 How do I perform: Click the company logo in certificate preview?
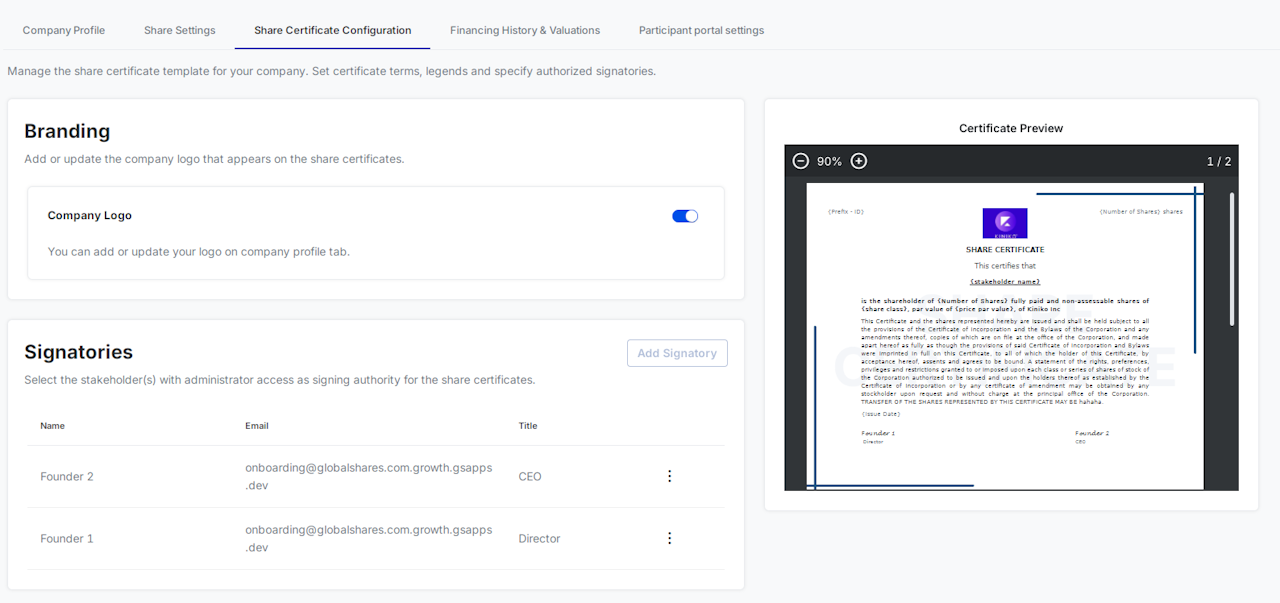pos(1005,223)
